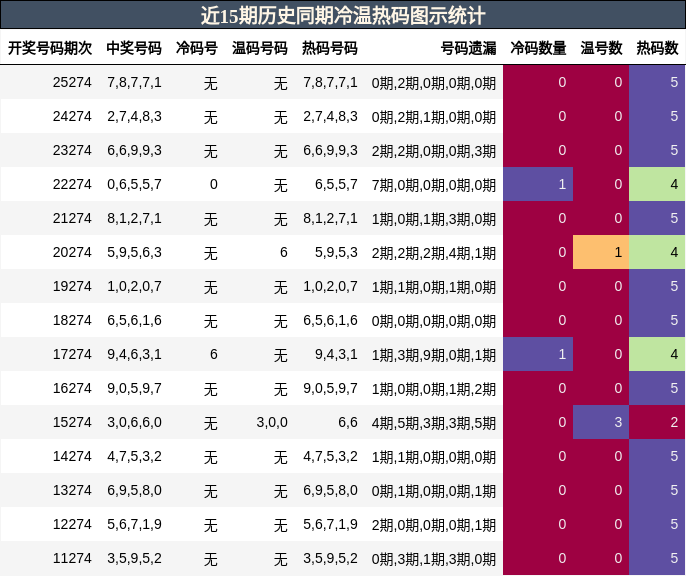686x576 pixels.
Task: Select period number 19274
Action: coord(72,286)
